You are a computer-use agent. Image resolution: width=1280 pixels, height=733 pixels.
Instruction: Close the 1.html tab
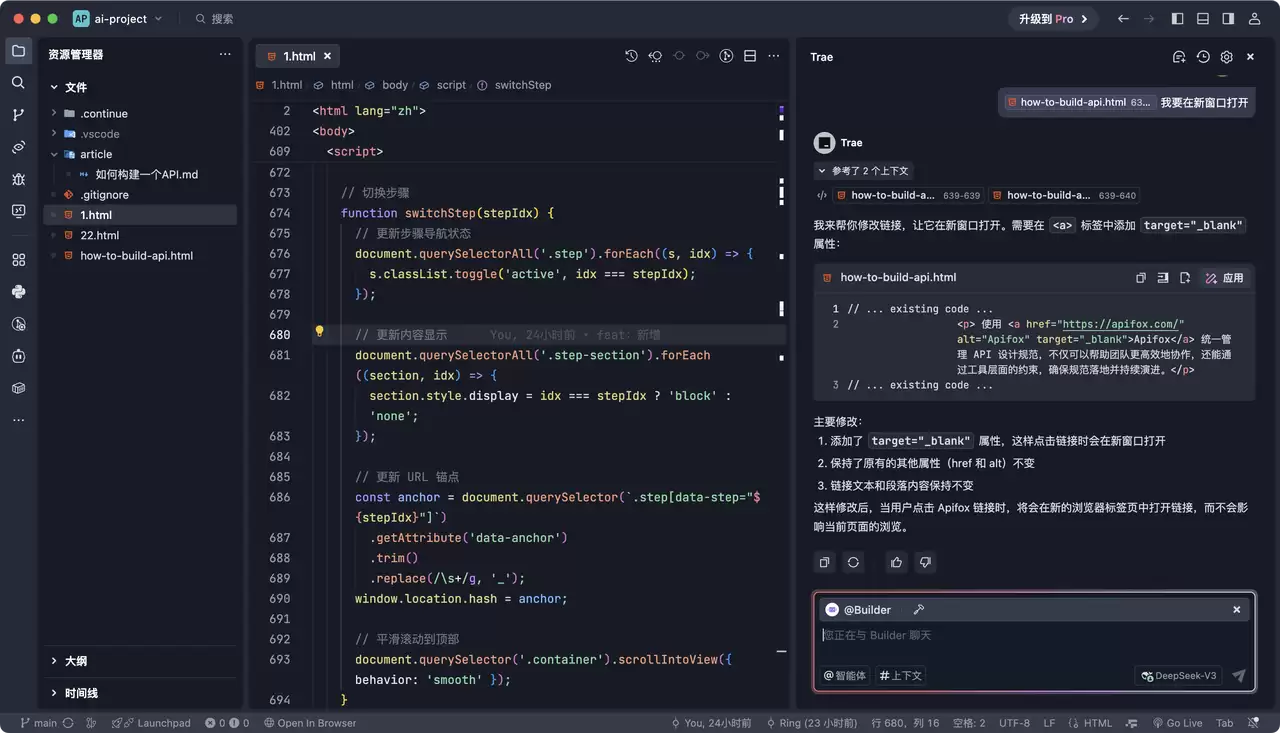[x=327, y=56]
